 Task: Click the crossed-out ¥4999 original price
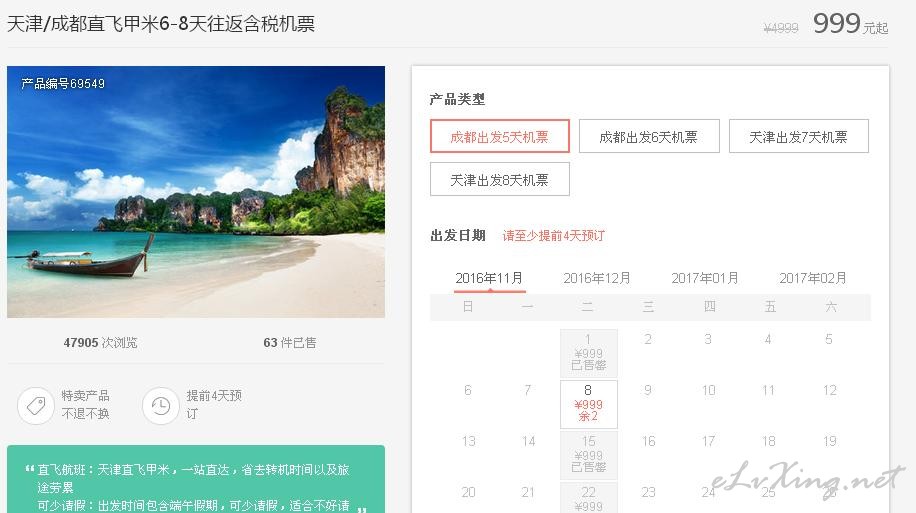(780, 28)
